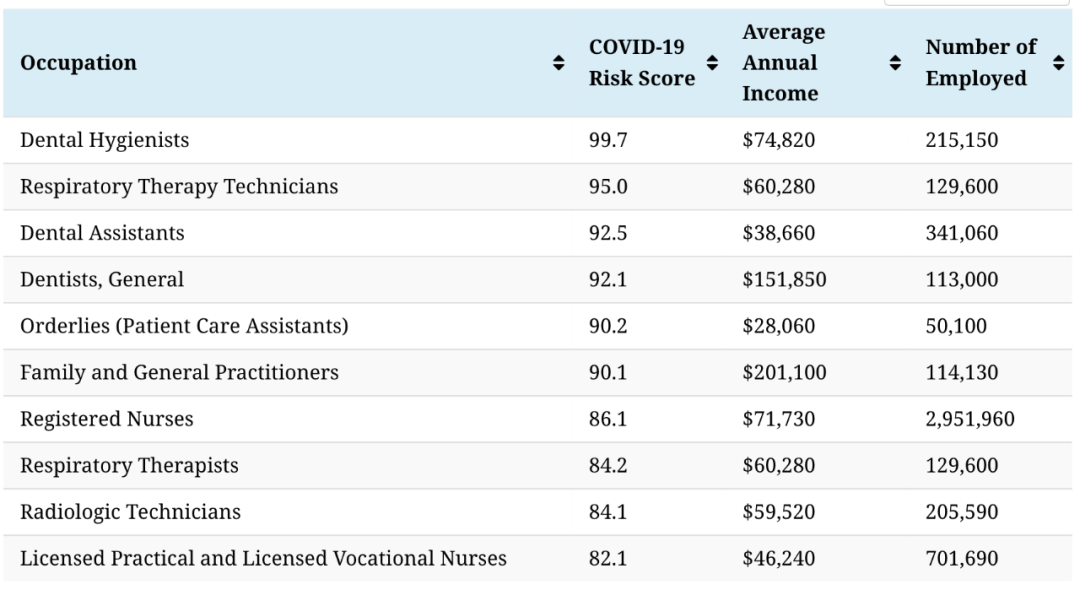Select the Dental Assistants row name
The image size is (1080, 590).
pos(102,233)
